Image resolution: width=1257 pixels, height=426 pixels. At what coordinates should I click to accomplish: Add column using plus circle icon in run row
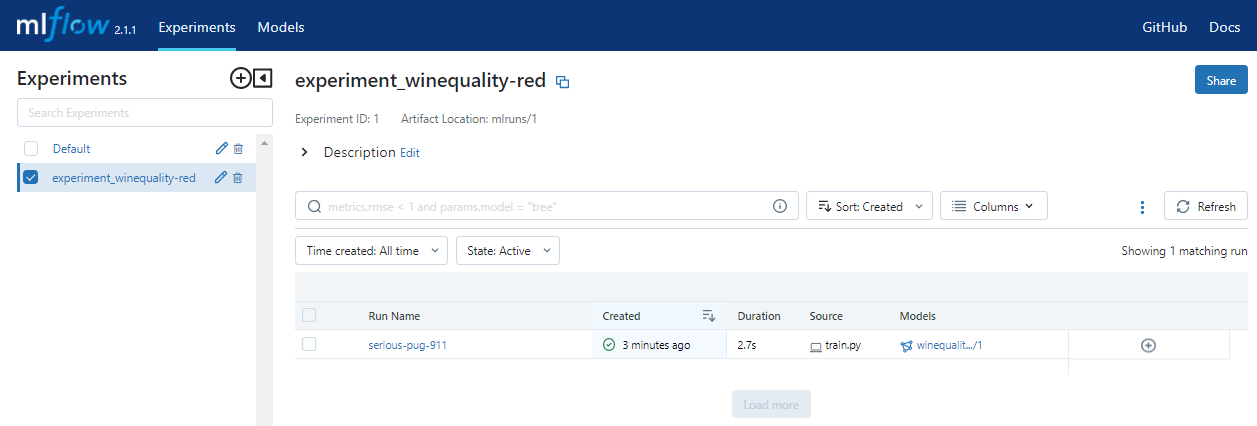tap(1148, 345)
